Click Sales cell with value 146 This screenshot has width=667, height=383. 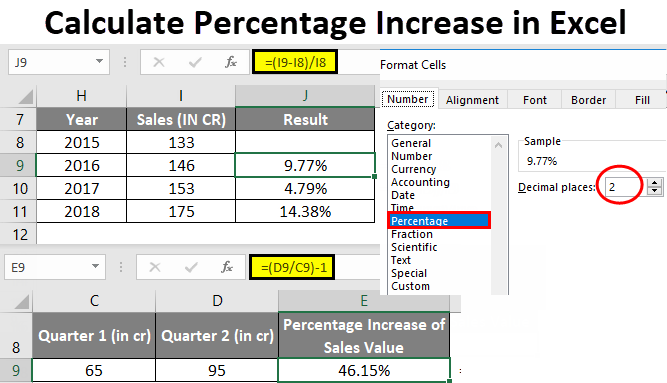[181, 165]
